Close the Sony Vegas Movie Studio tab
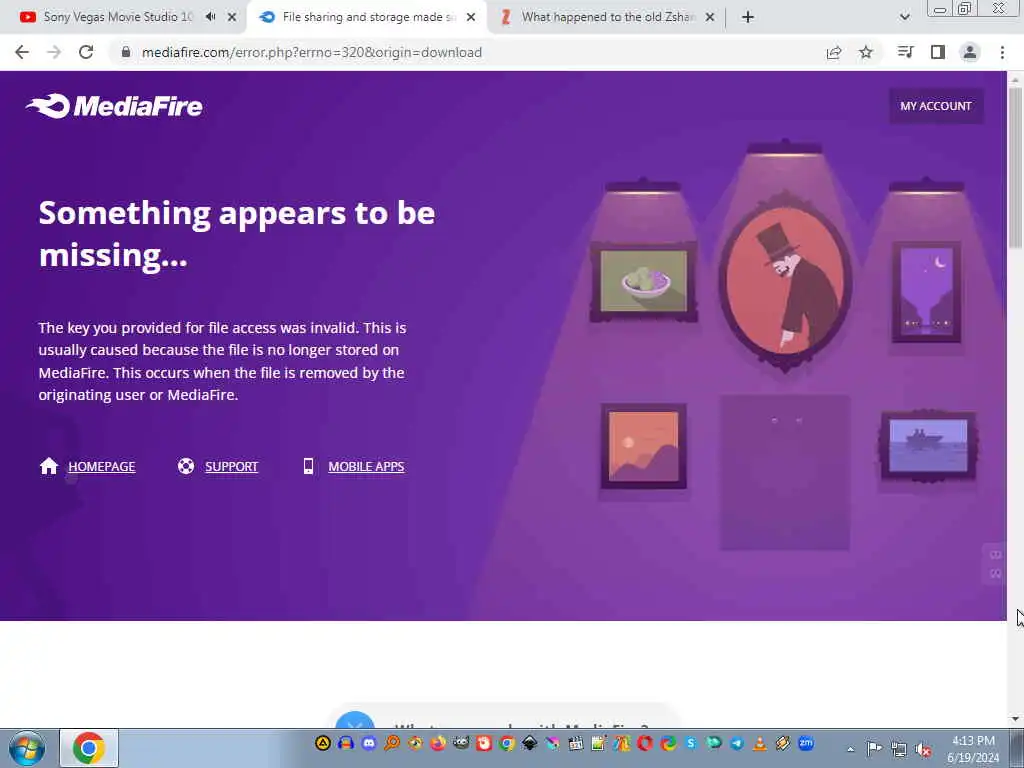This screenshot has width=1024, height=768. 232,17
